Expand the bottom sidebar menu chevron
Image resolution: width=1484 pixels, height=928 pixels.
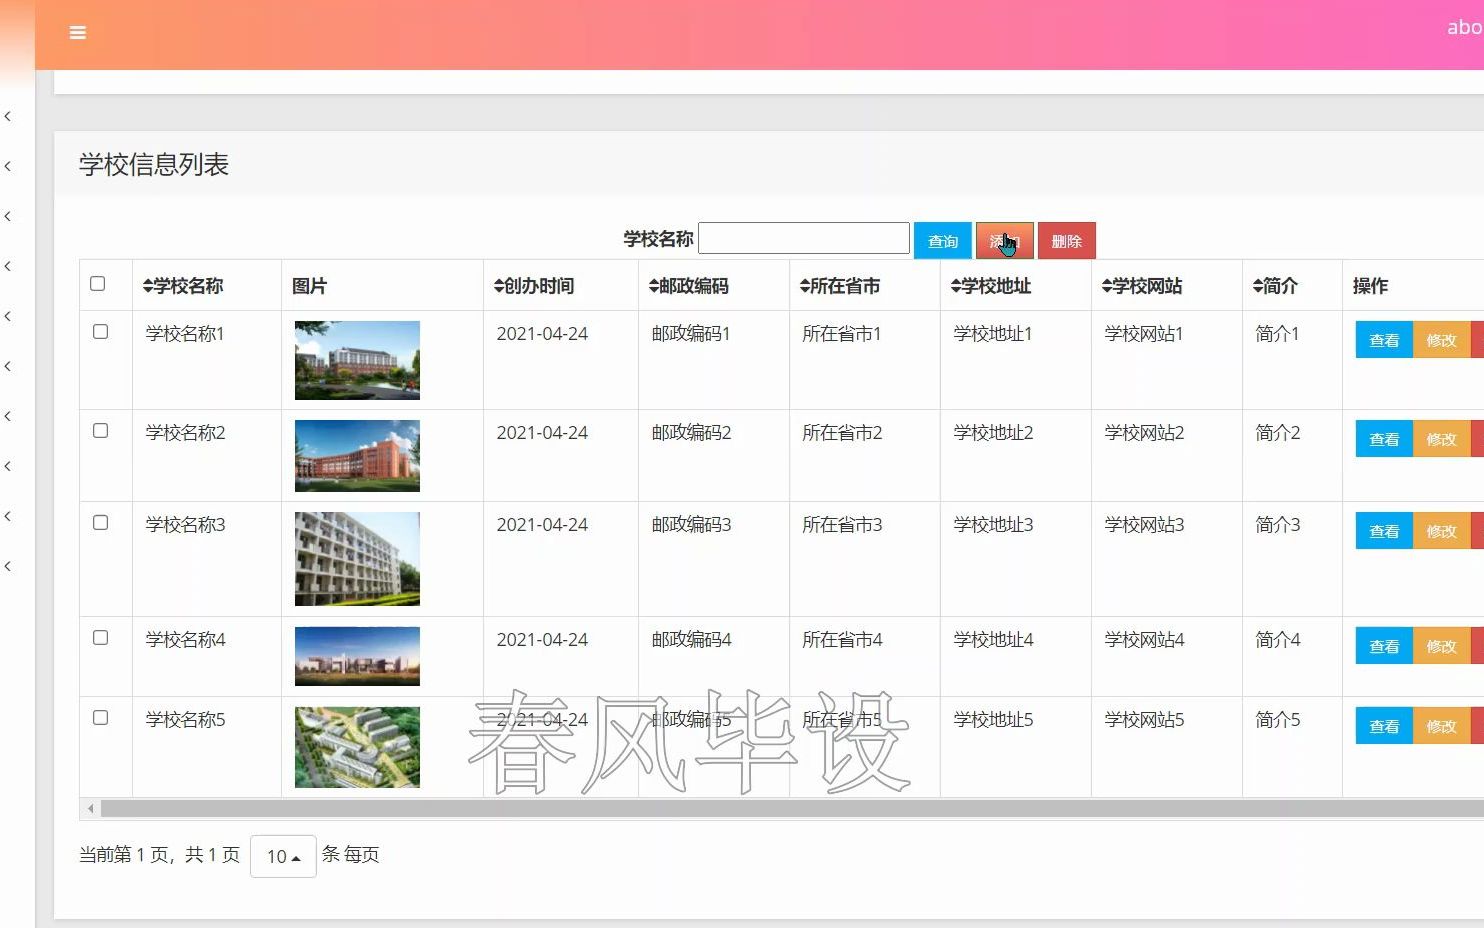[x=8, y=566]
